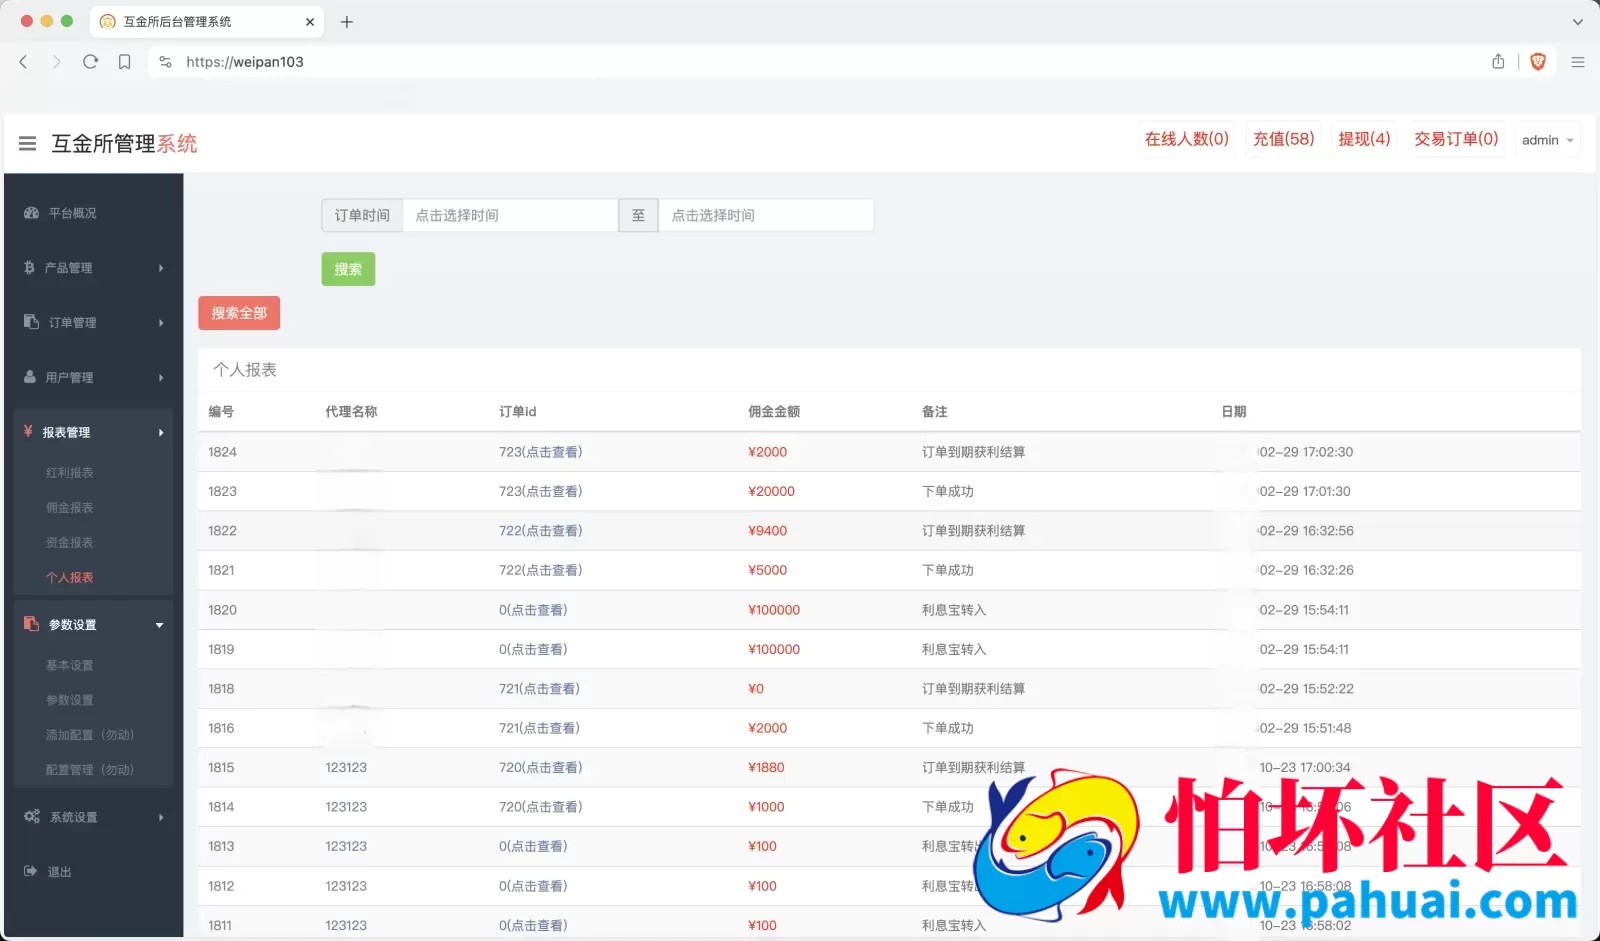Open a new tab with the plus icon
This screenshot has width=1600, height=941.
pyautogui.click(x=347, y=22)
